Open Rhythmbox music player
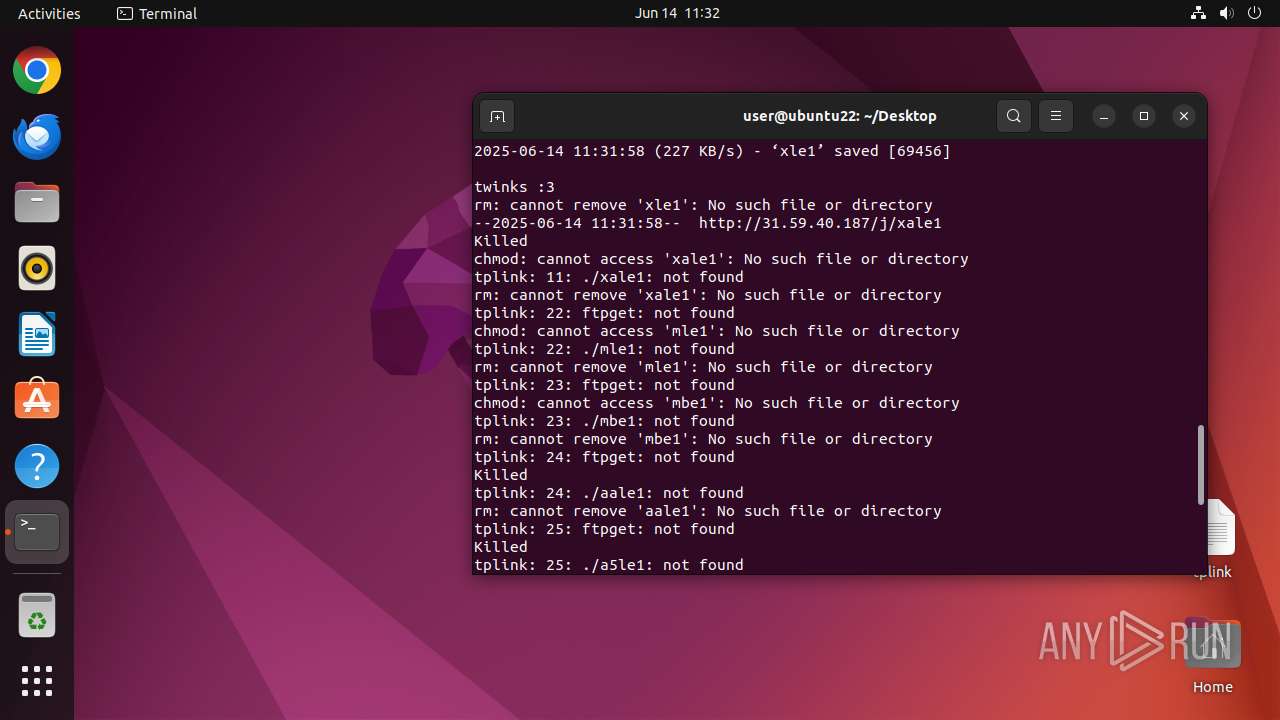The width and height of the screenshot is (1280, 720). tap(37, 269)
